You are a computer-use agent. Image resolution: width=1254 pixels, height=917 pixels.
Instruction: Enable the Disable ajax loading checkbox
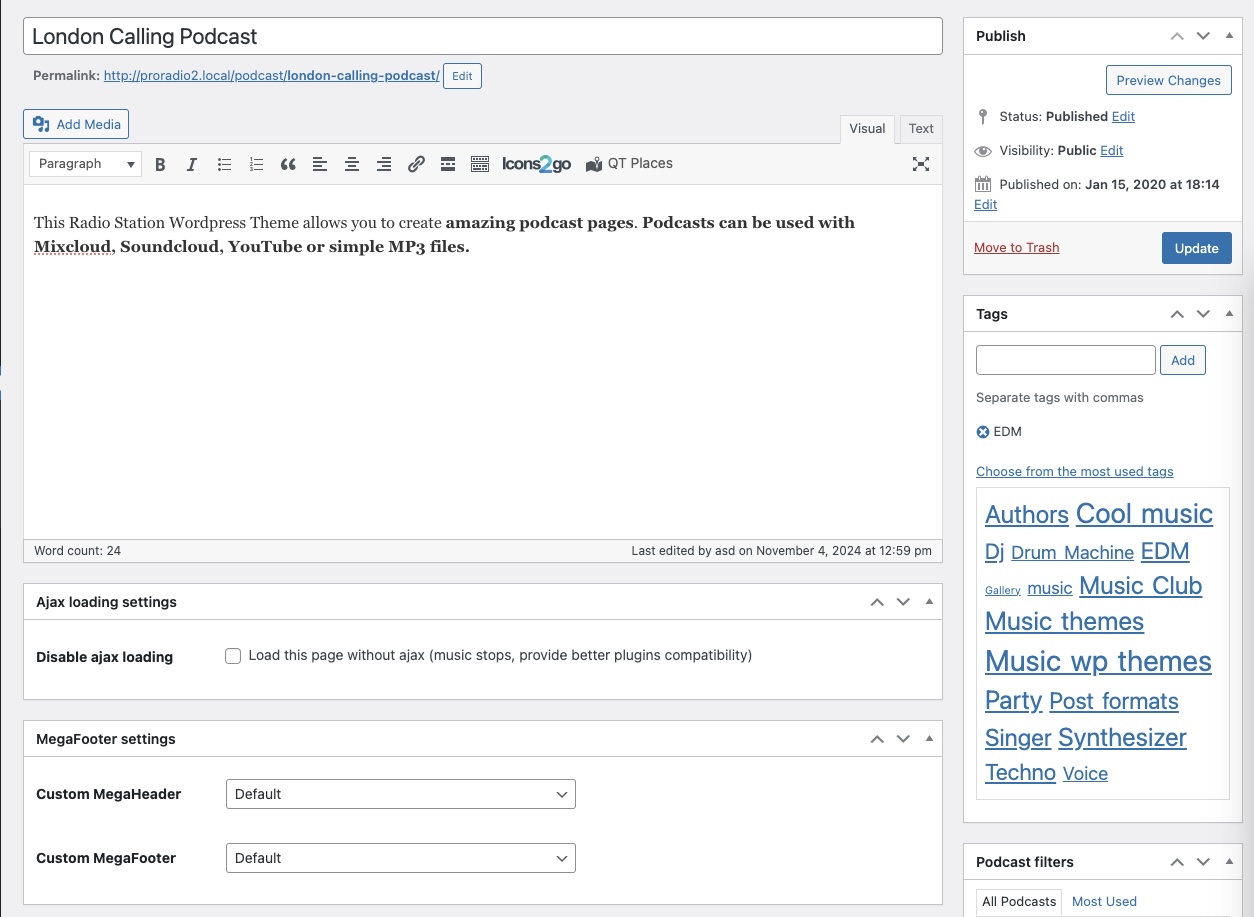[x=233, y=656]
